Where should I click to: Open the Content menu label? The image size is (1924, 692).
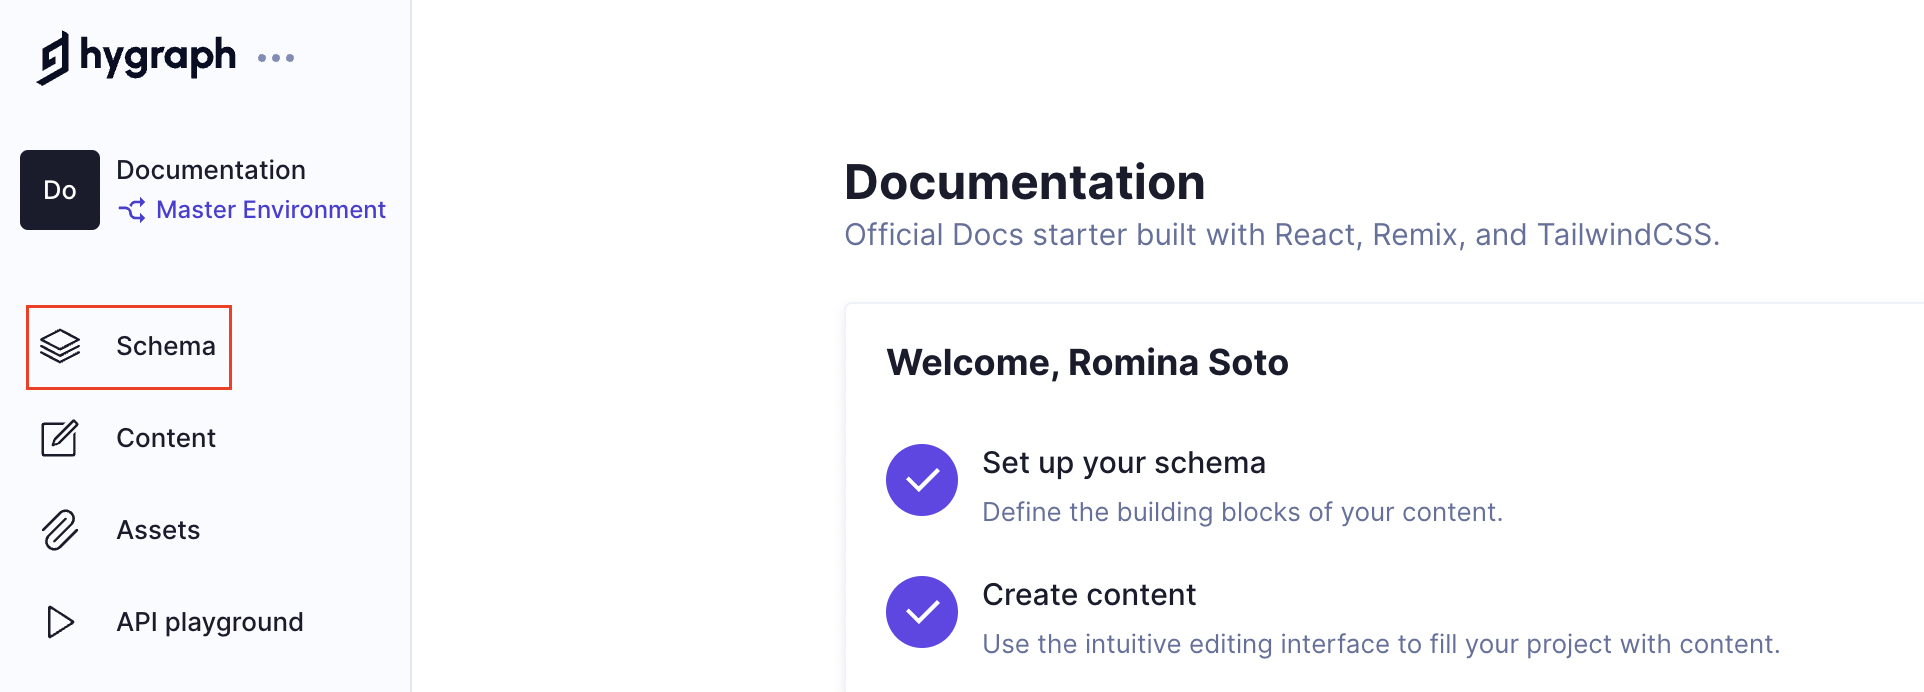tap(166, 438)
